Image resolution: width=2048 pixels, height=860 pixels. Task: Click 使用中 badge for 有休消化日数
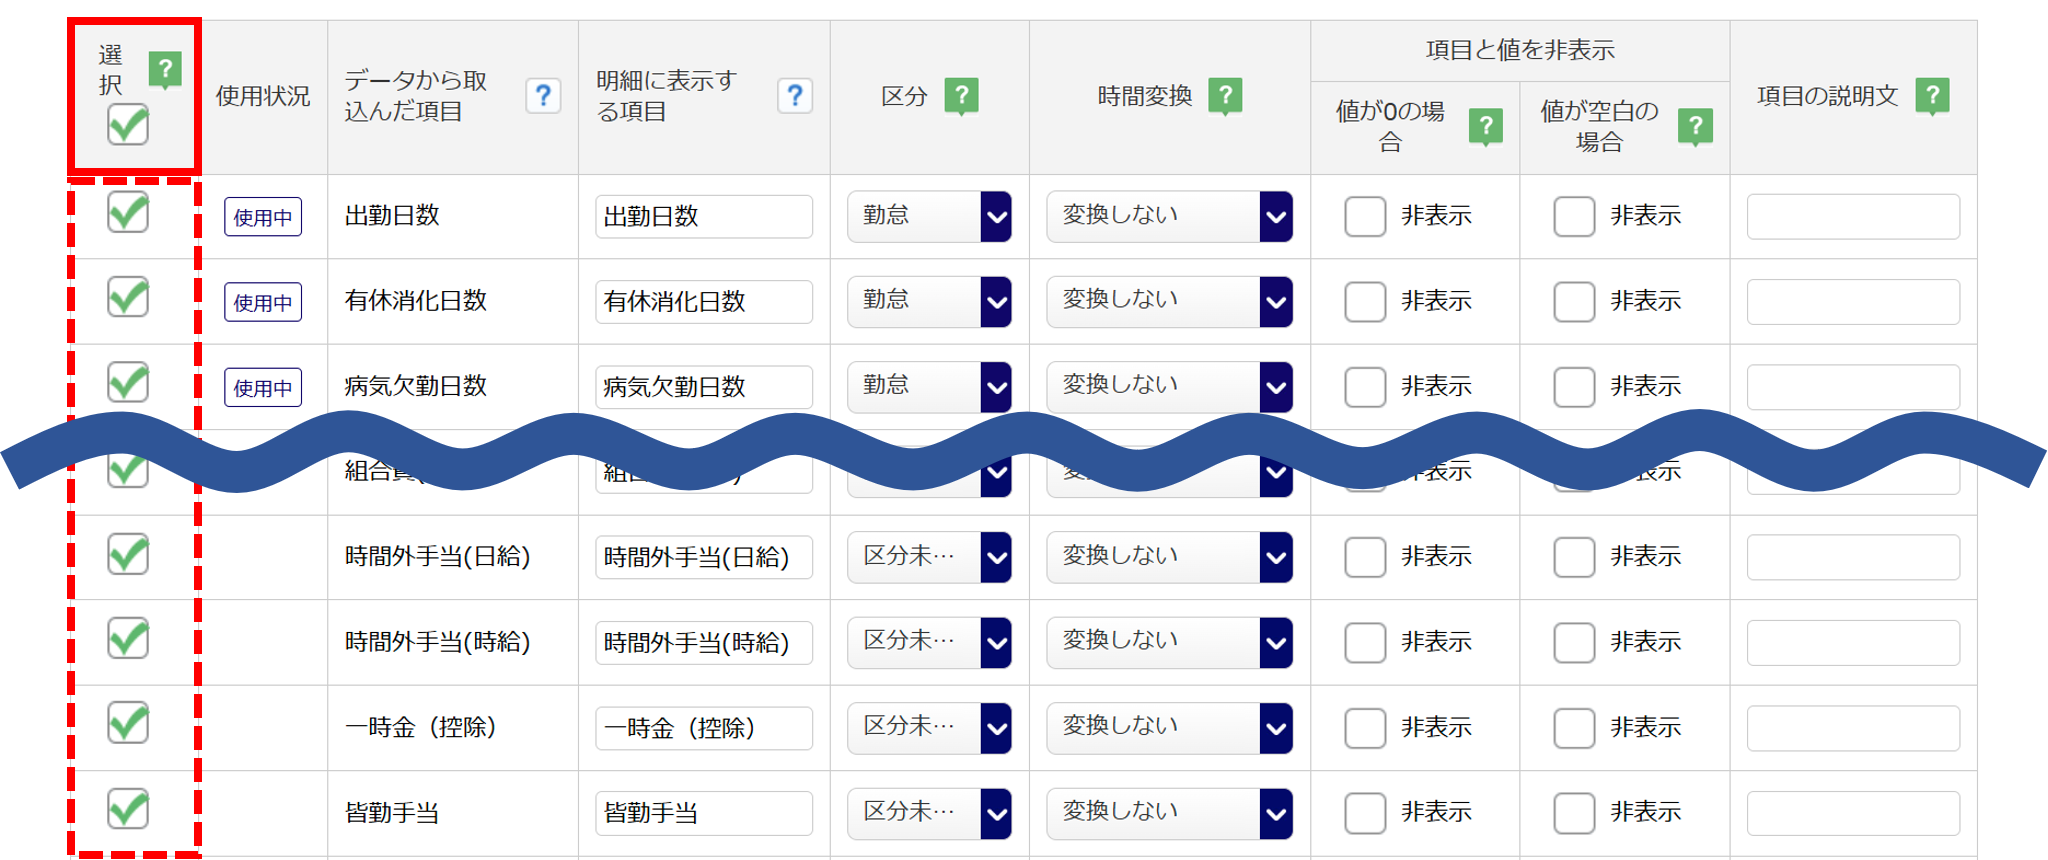[263, 302]
